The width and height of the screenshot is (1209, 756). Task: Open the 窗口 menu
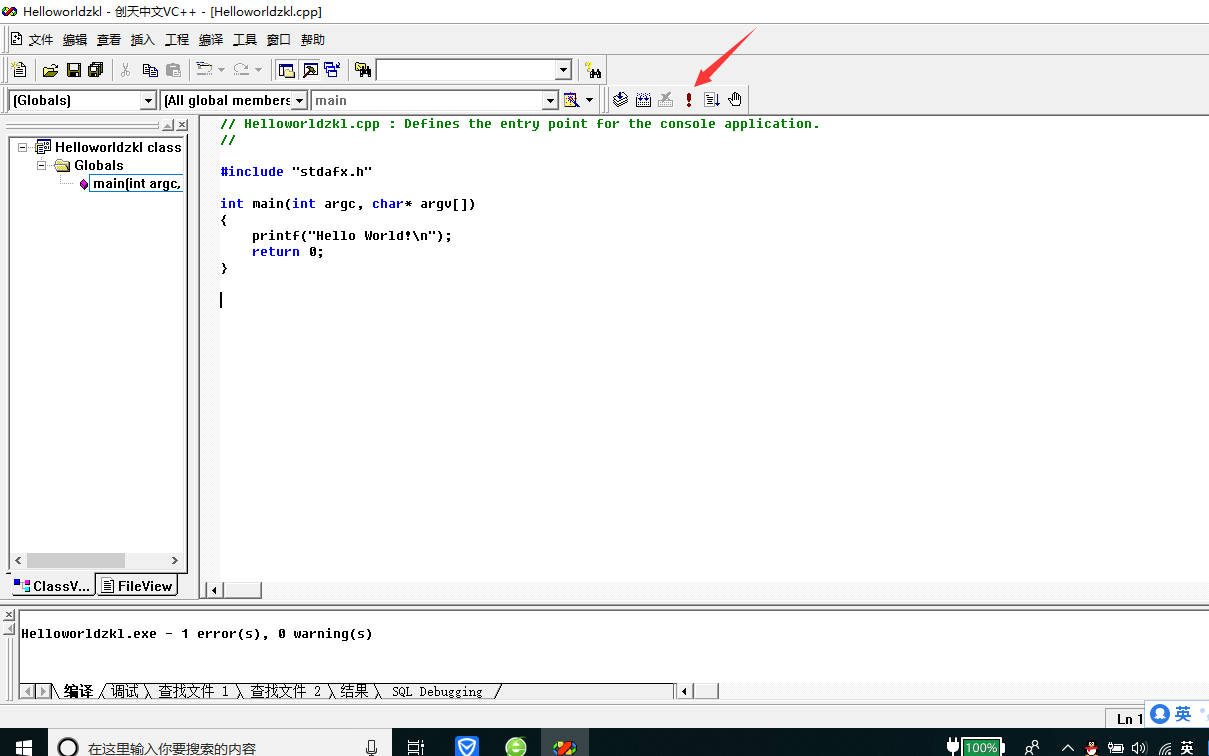[279, 40]
